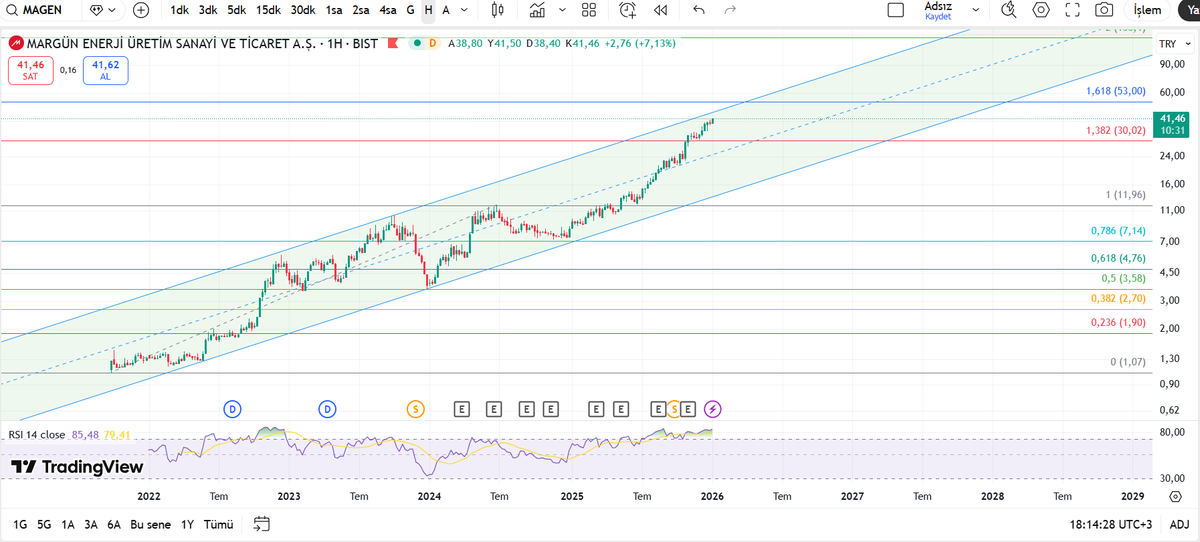Take a chart snapshot with the camera
Image resolution: width=1200 pixels, height=542 pixels.
1104,10
